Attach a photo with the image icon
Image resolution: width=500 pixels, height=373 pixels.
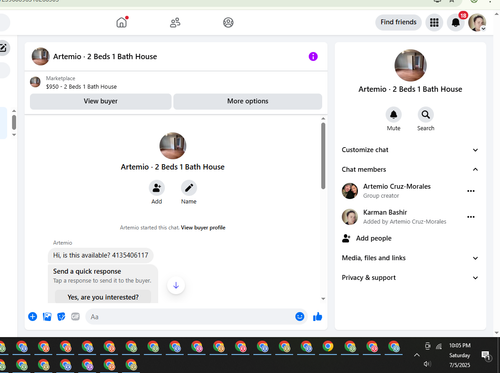tap(47, 316)
